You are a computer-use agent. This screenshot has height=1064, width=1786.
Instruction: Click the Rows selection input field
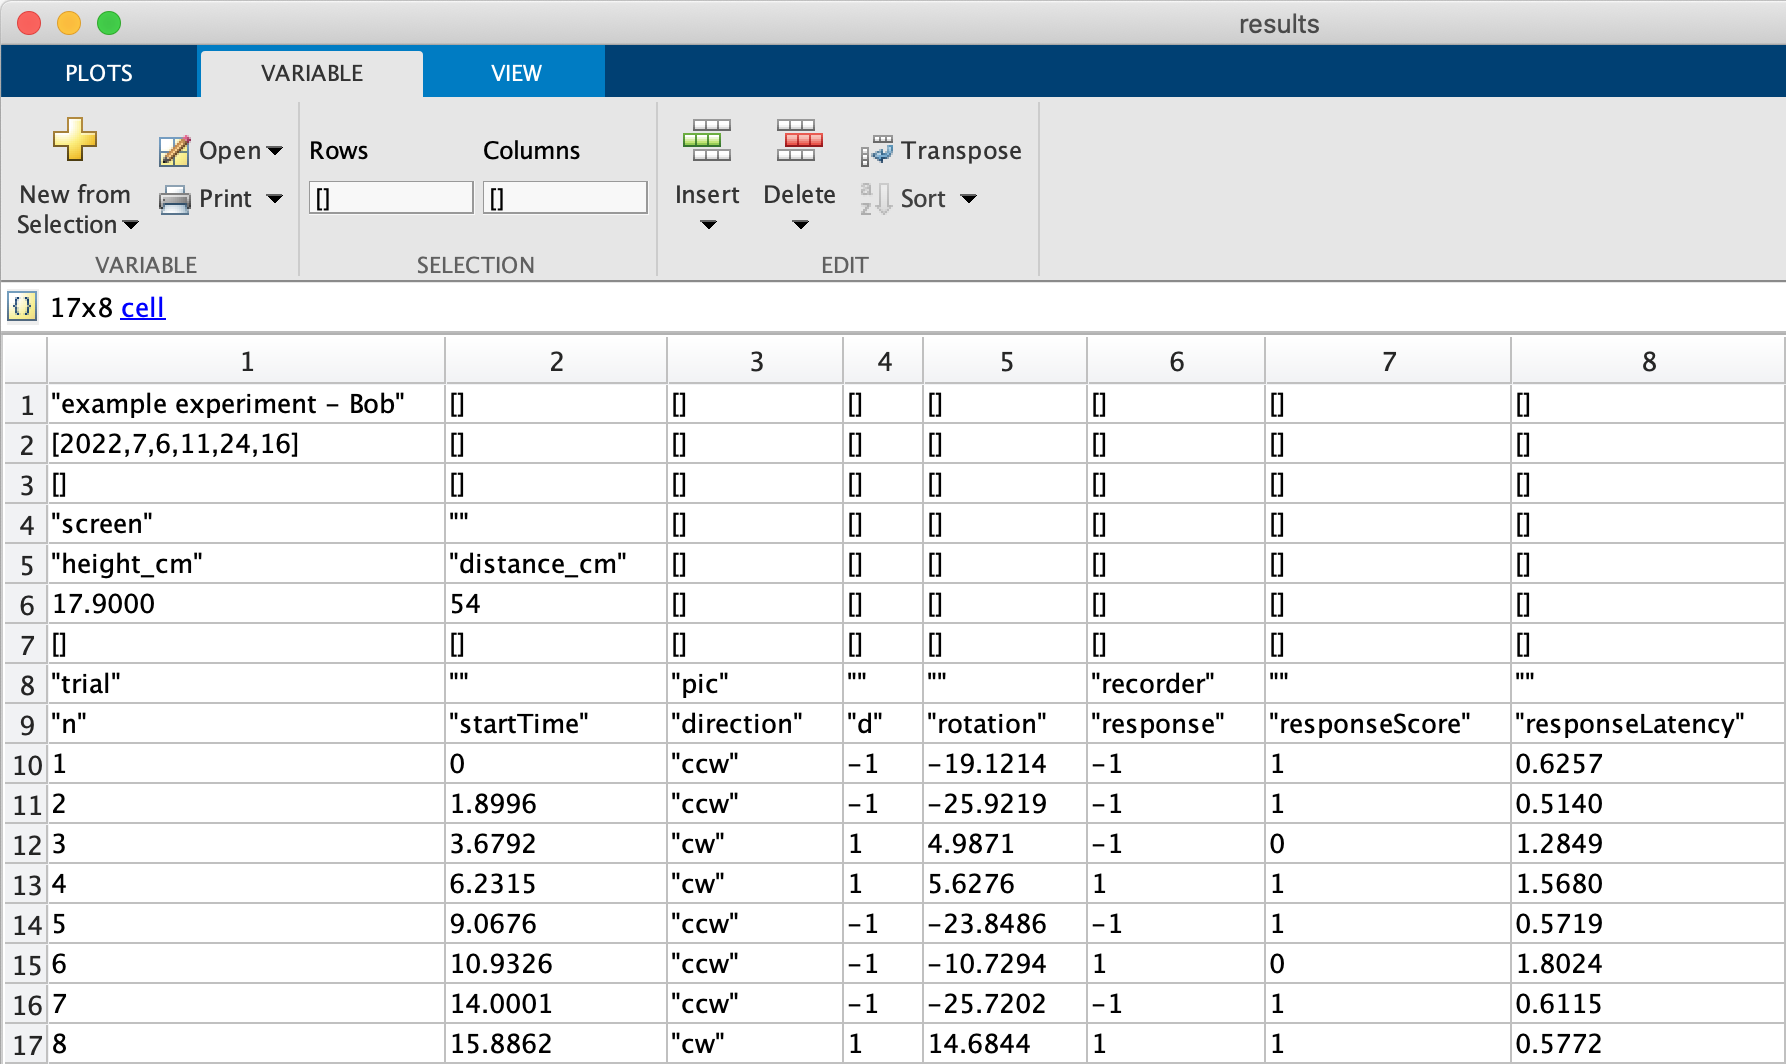coord(391,198)
